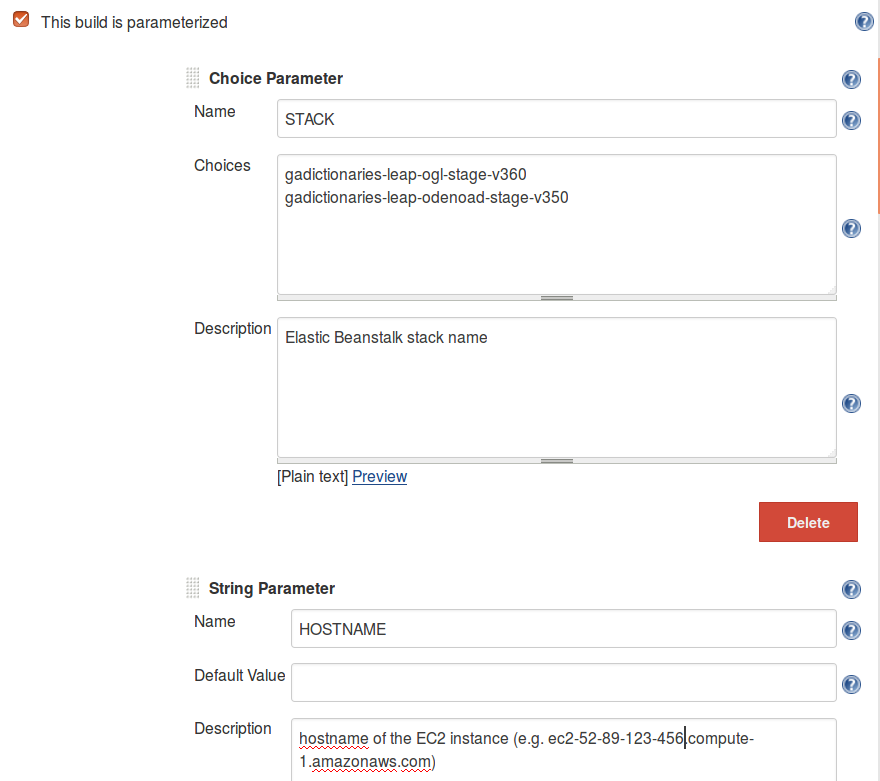This screenshot has height=781, width=880.
Task: Open help for parameterized build option
Action: tap(865, 22)
